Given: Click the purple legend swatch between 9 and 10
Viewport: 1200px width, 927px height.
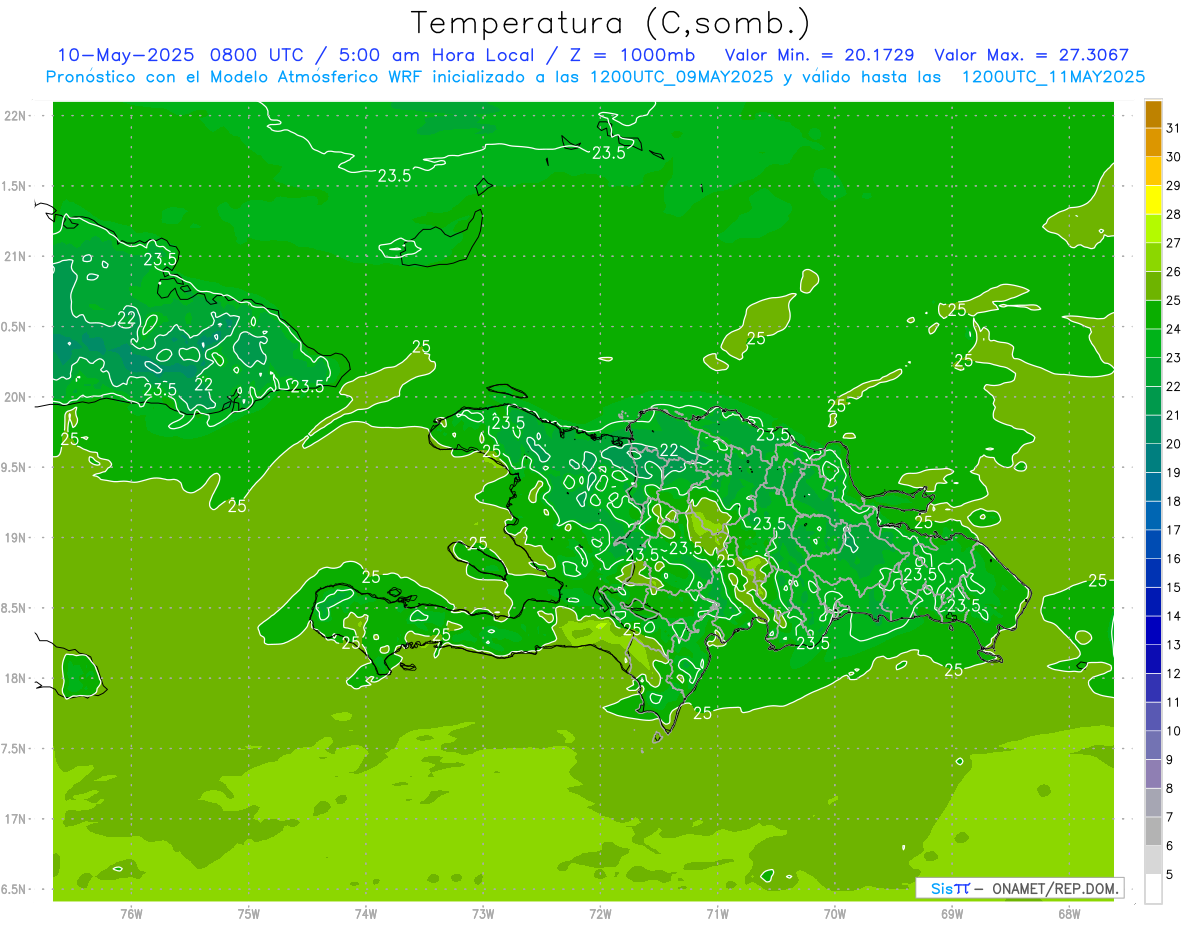Looking at the screenshot, I should point(1153,745).
